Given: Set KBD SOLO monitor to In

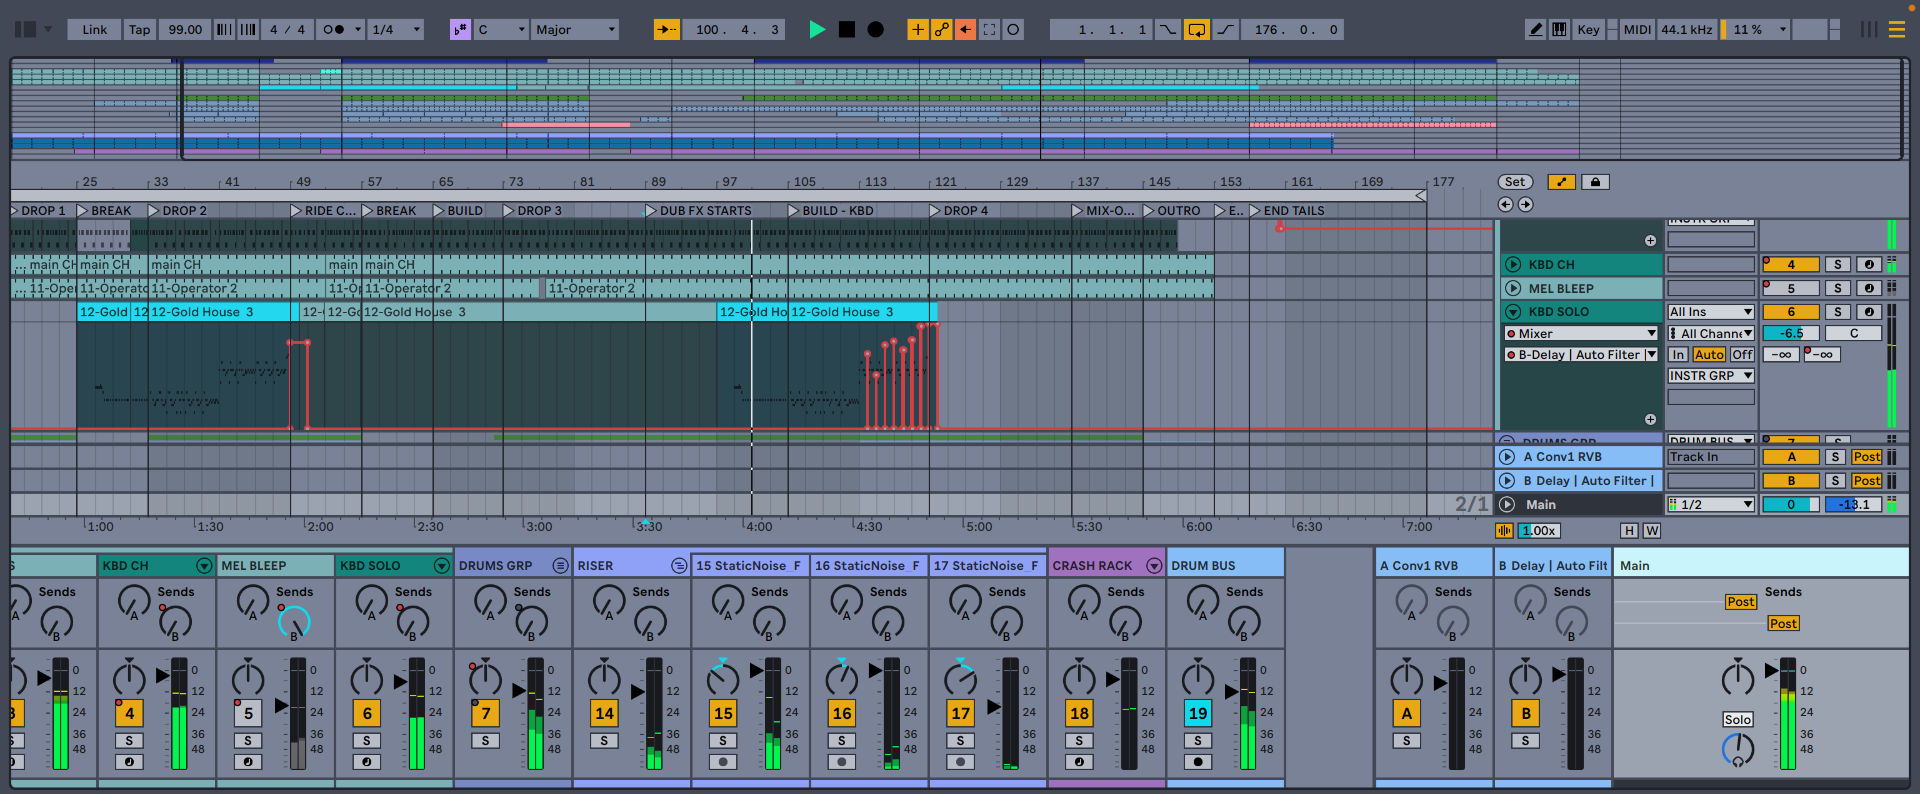Looking at the screenshot, I should pyautogui.click(x=1678, y=355).
